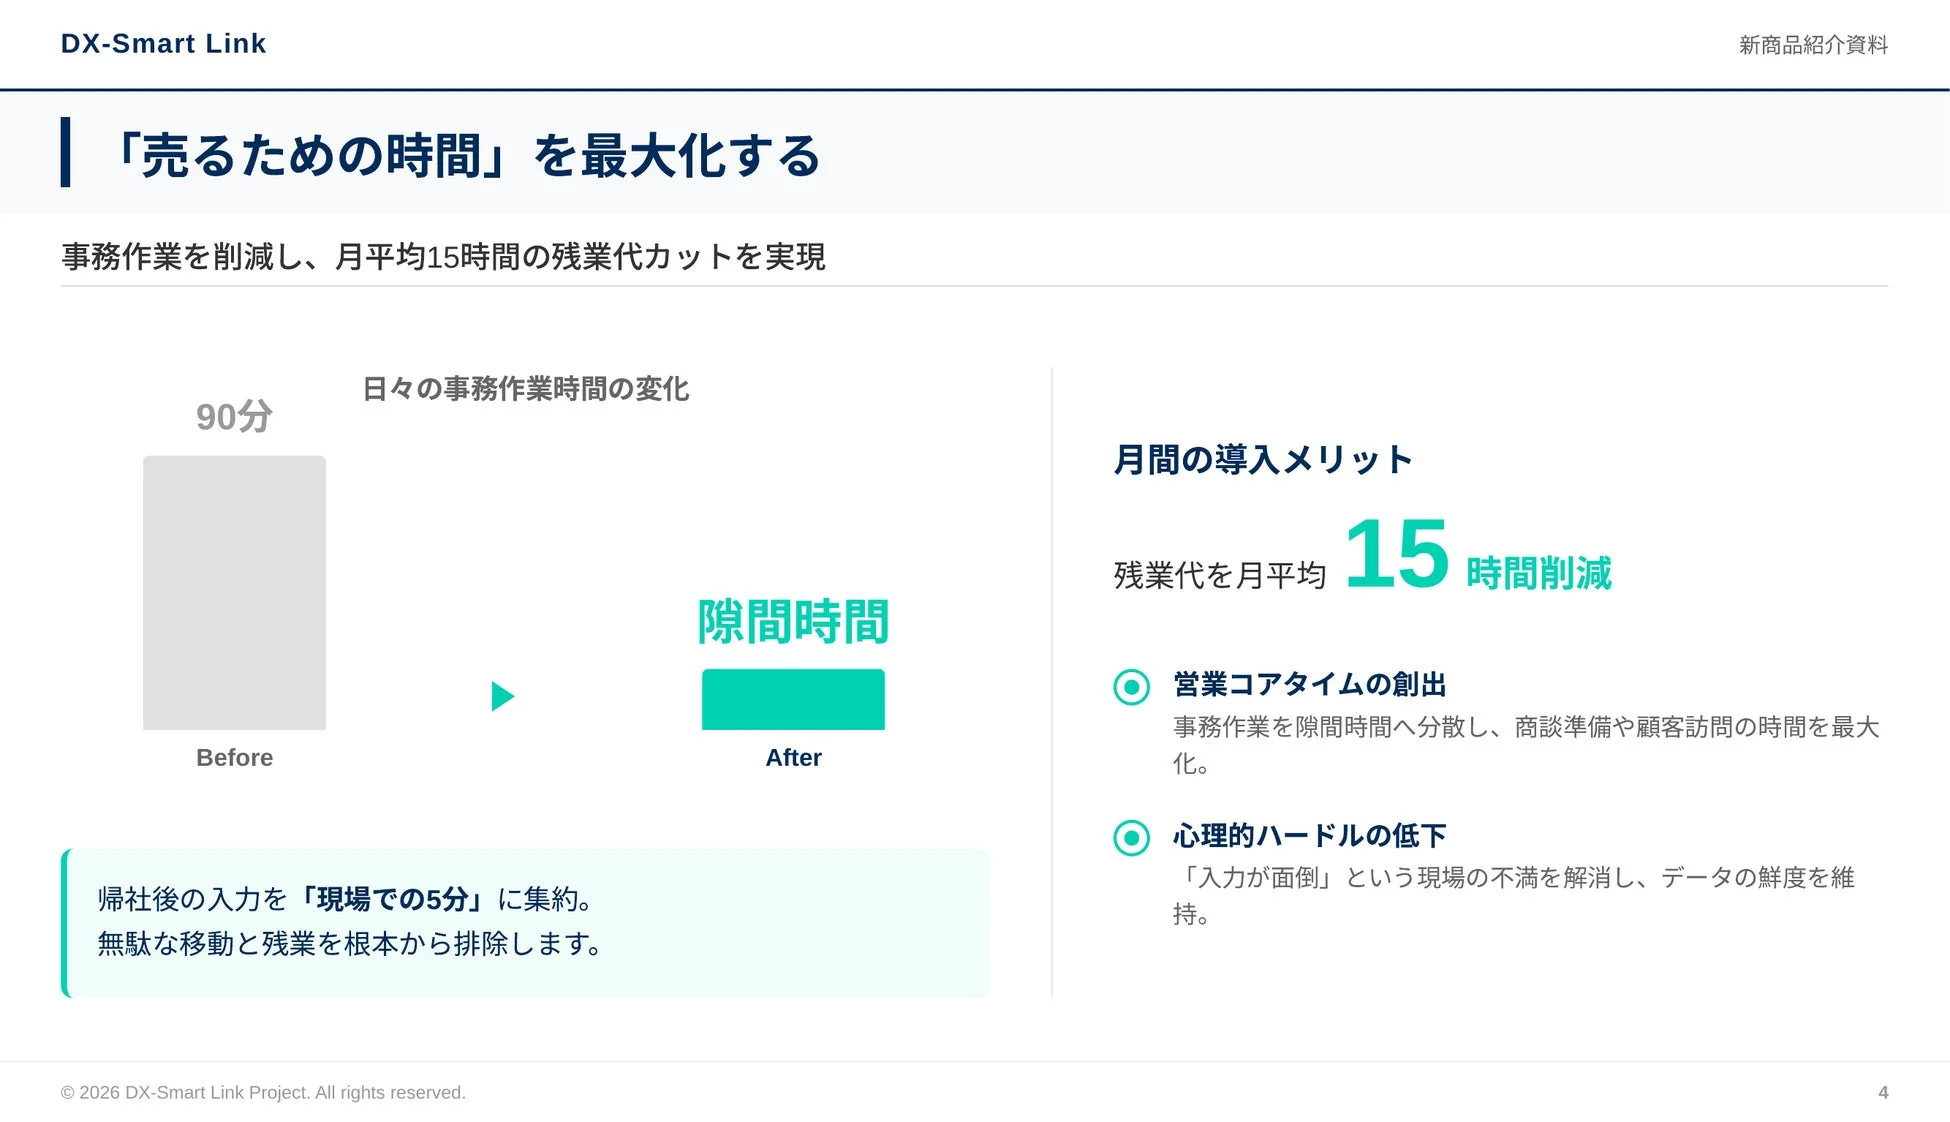Select the slide title 「売るための時間」を最大化する
The height and width of the screenshot is (1122, 1950).
pos(470,155)
